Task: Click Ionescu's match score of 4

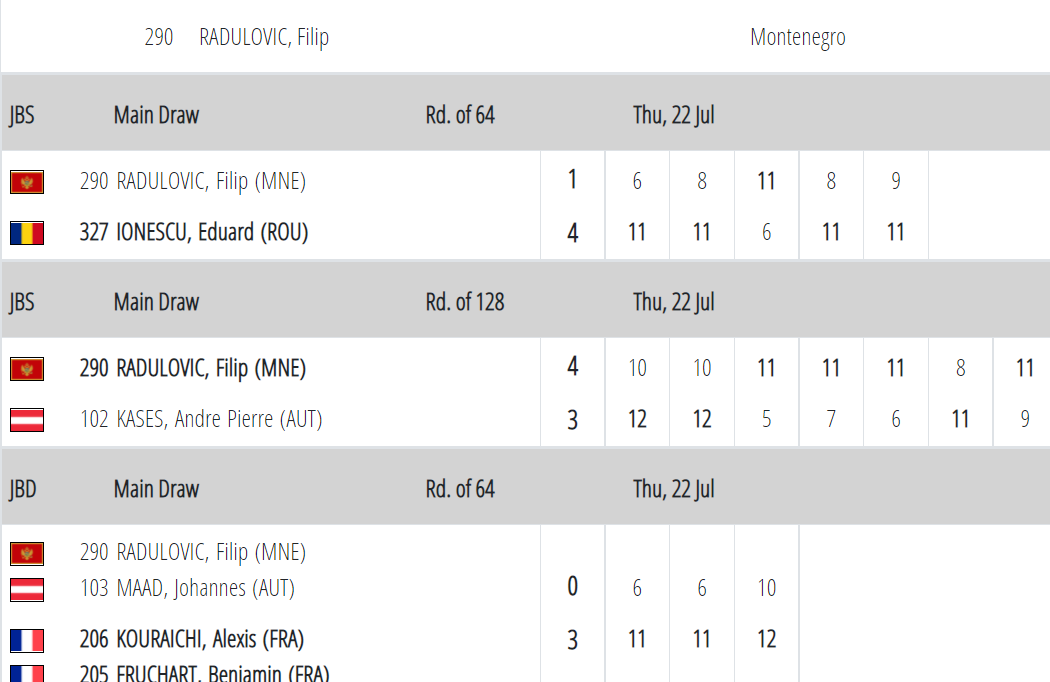Action: [572, 233]
